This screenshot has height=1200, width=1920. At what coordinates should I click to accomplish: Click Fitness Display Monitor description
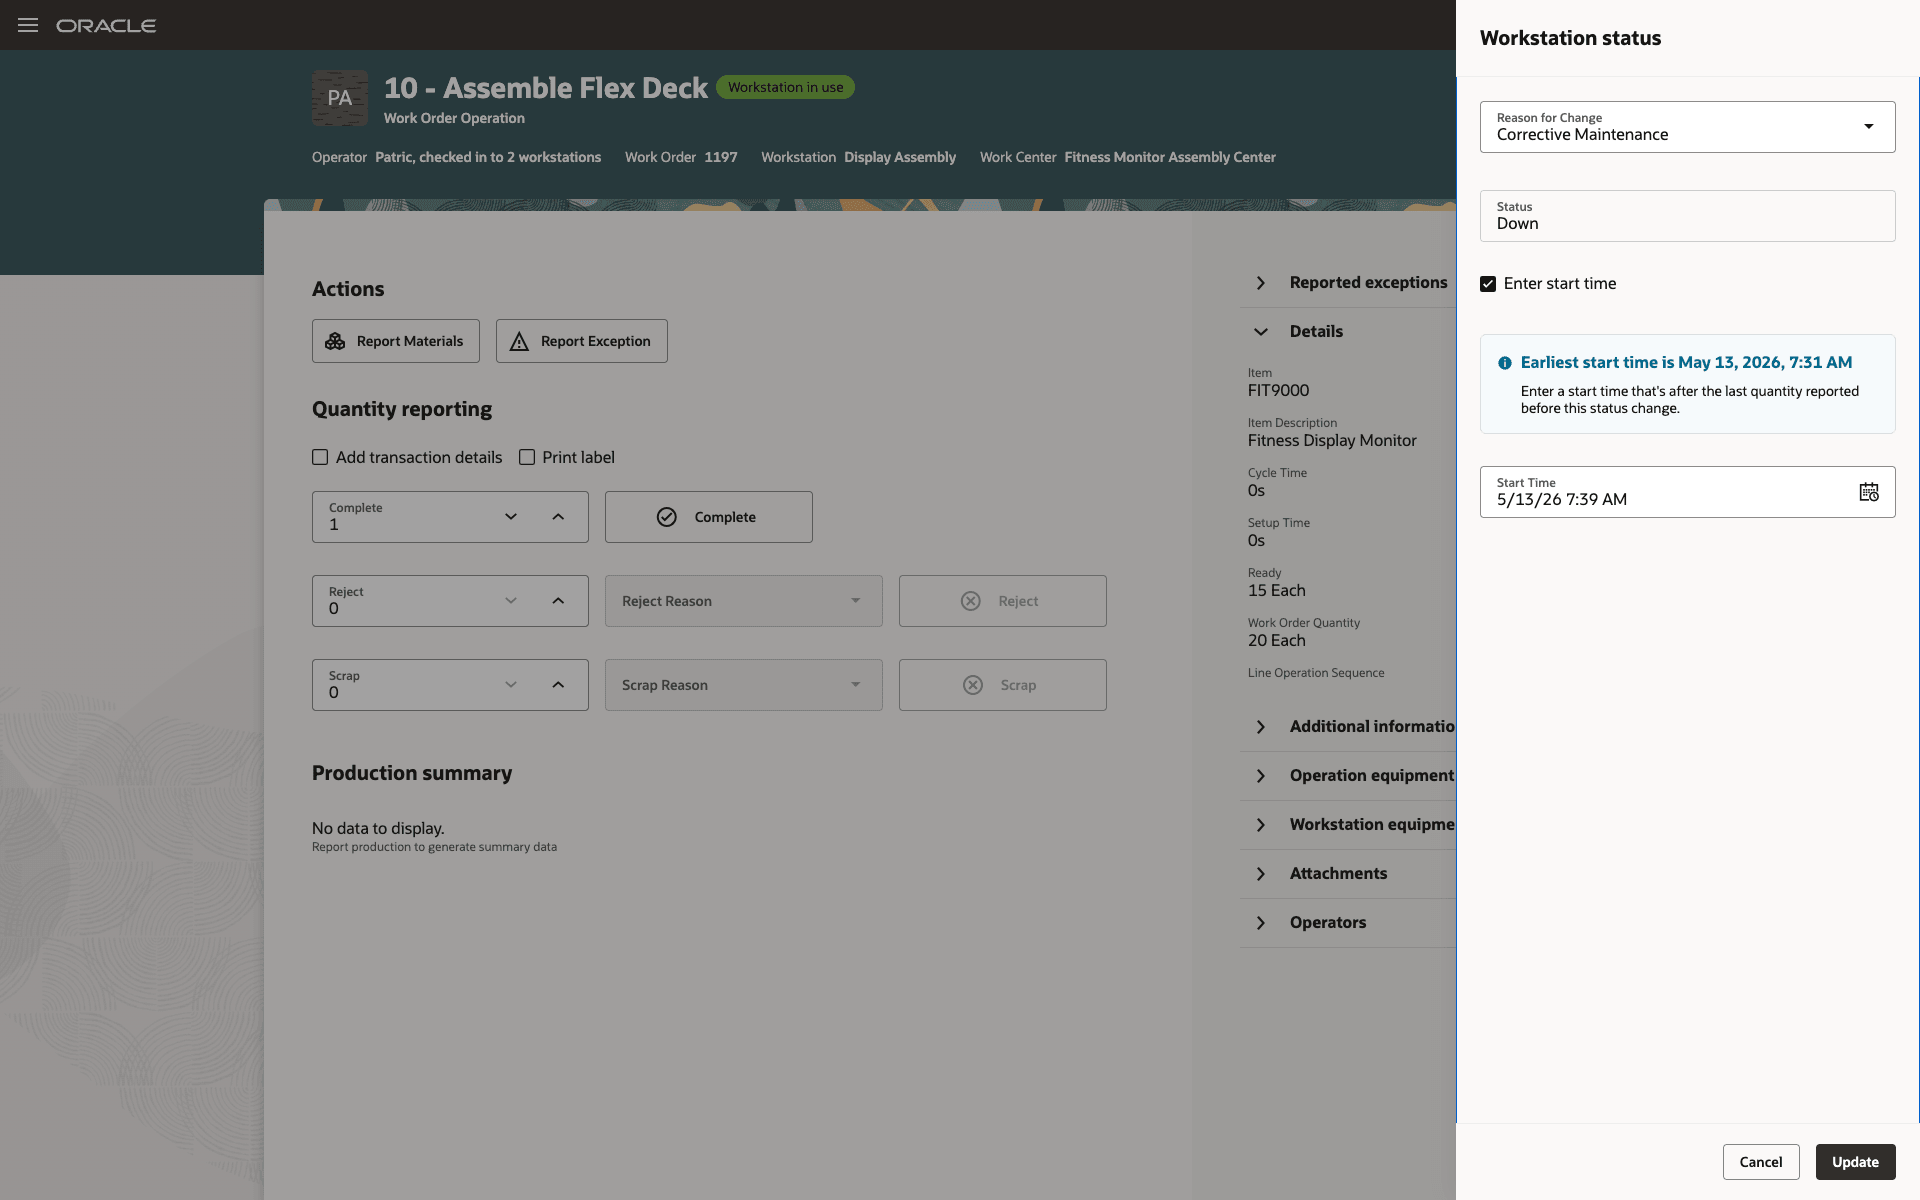(1332, 441)
